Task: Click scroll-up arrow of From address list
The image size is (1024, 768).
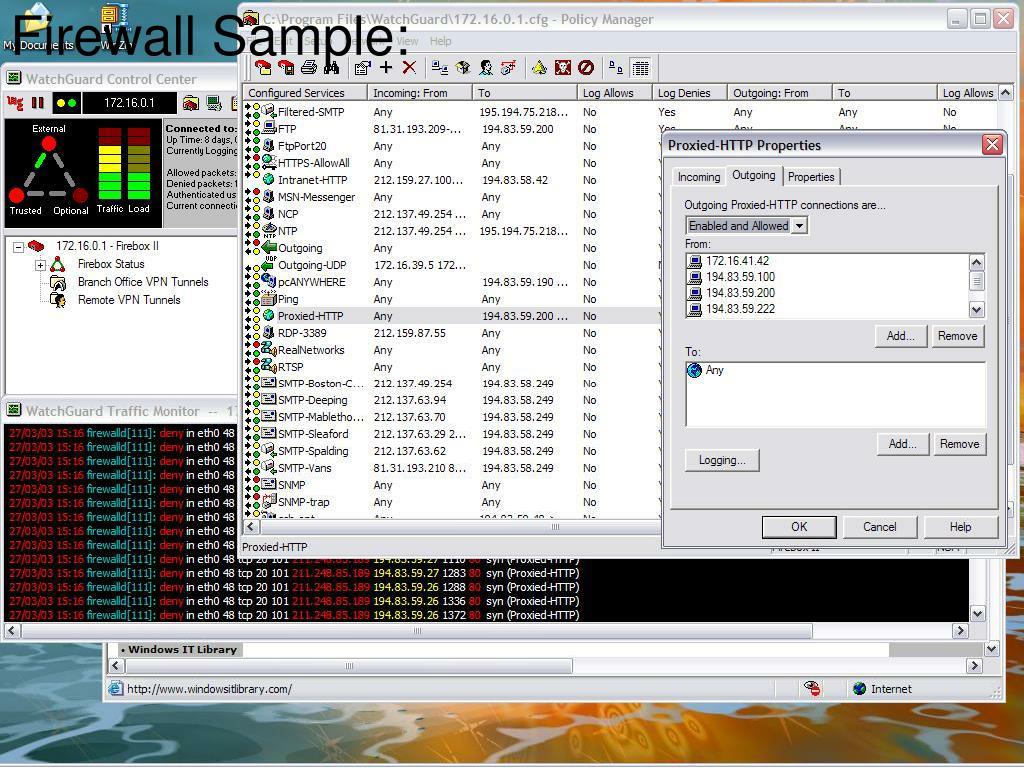Action: click(976, 263)
